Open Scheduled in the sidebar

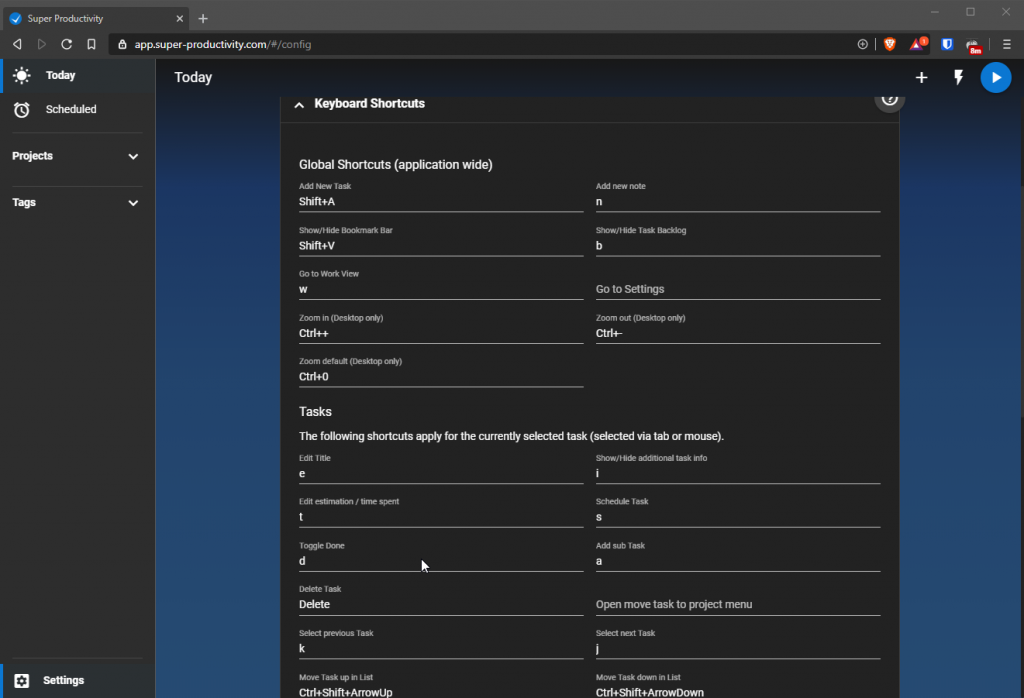point(70,109)
